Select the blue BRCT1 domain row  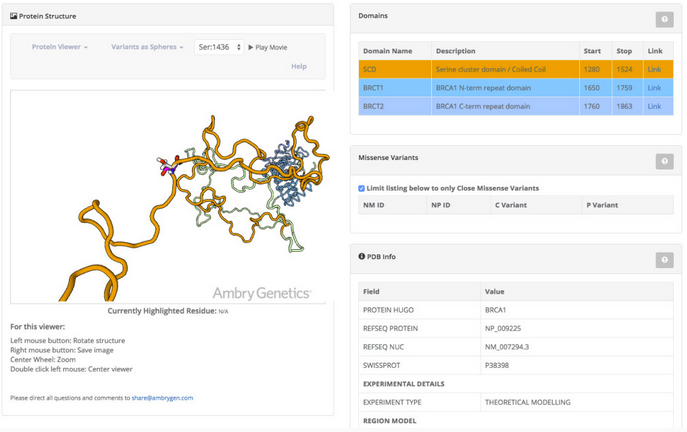pos(500,88)
